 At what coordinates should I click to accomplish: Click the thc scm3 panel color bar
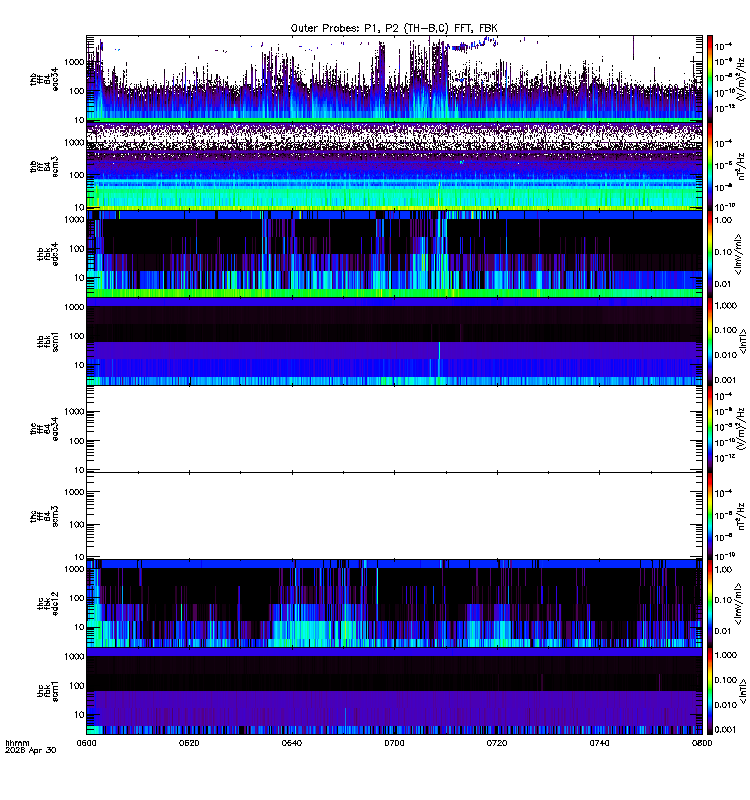tap(709, 516)
